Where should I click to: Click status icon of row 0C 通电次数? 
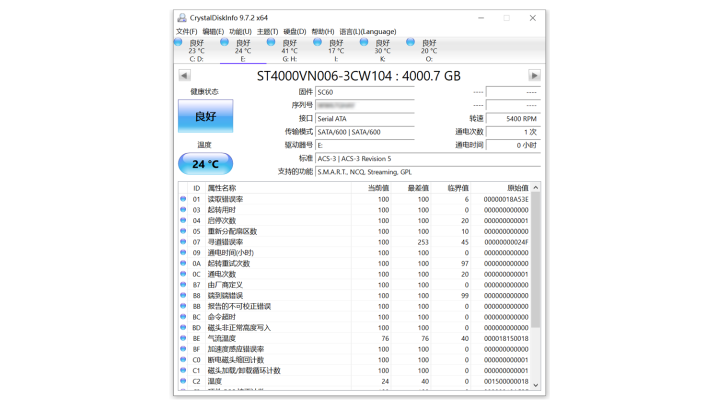point(183,274)
